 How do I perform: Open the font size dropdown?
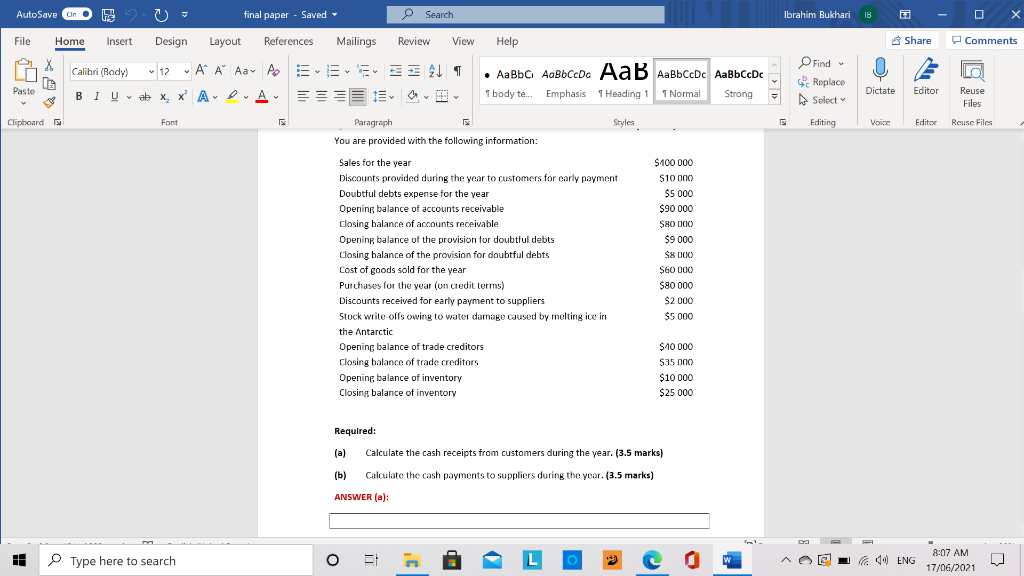coord(187,70)
